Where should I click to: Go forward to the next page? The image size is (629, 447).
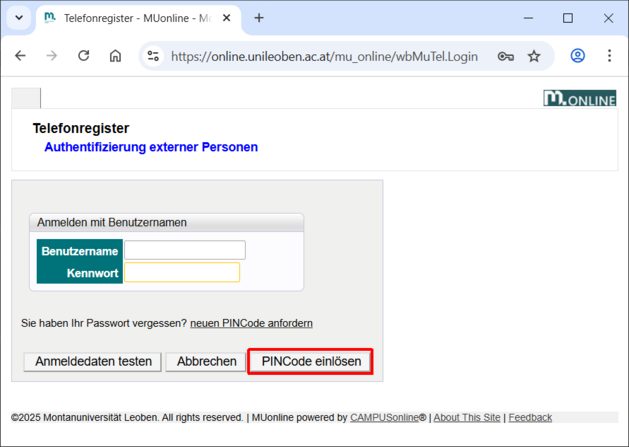[52, 56]
